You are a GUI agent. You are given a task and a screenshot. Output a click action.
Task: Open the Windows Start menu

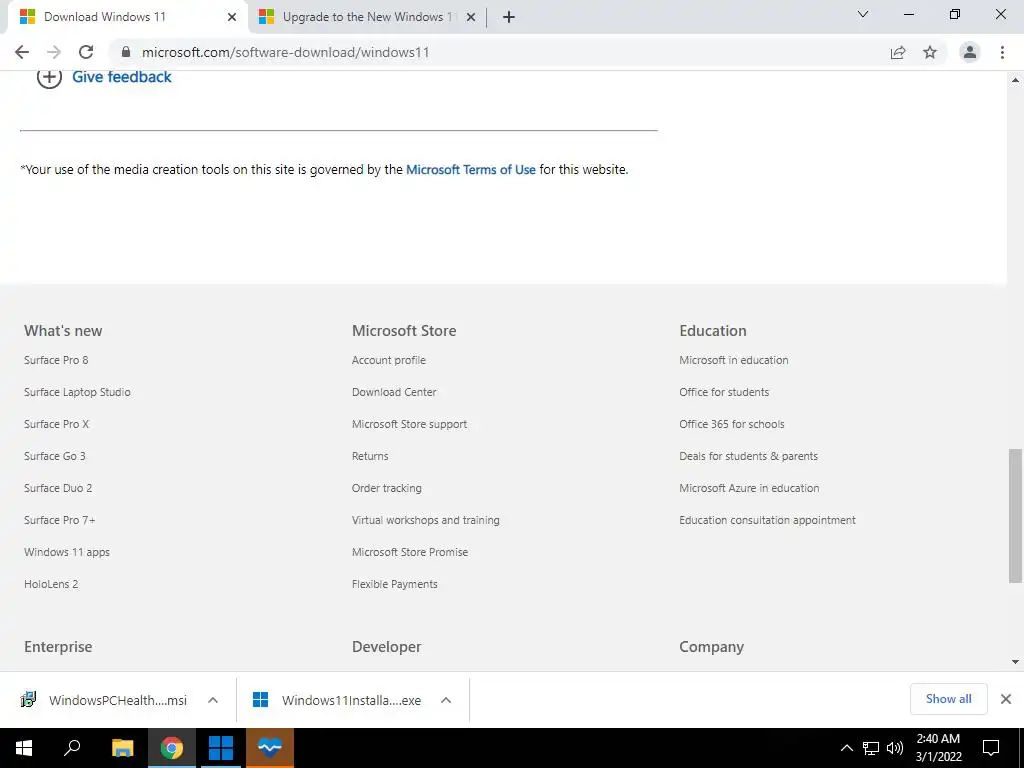(x=24, y=748)
